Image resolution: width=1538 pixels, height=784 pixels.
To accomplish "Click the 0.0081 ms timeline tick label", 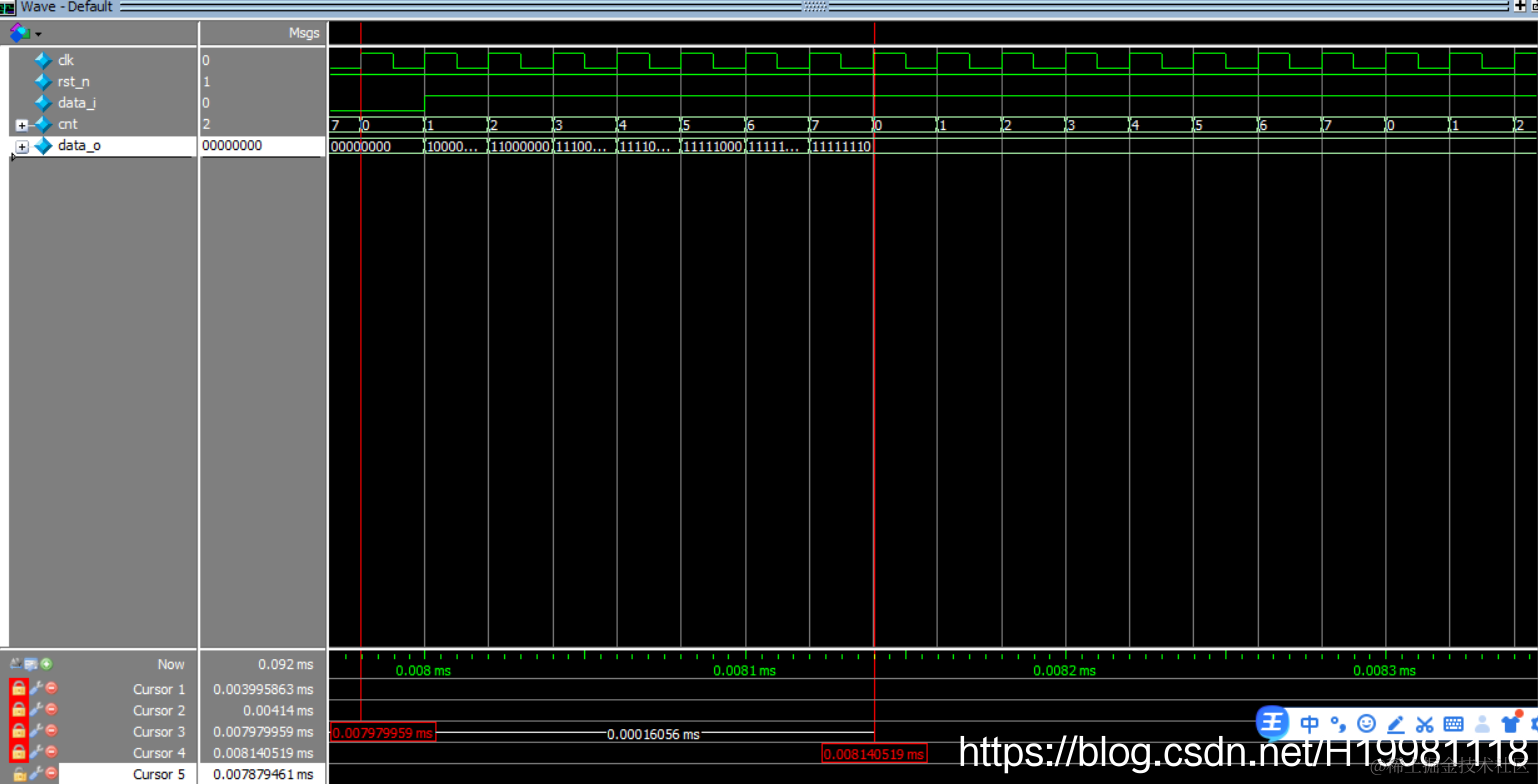I will (744, 671).
